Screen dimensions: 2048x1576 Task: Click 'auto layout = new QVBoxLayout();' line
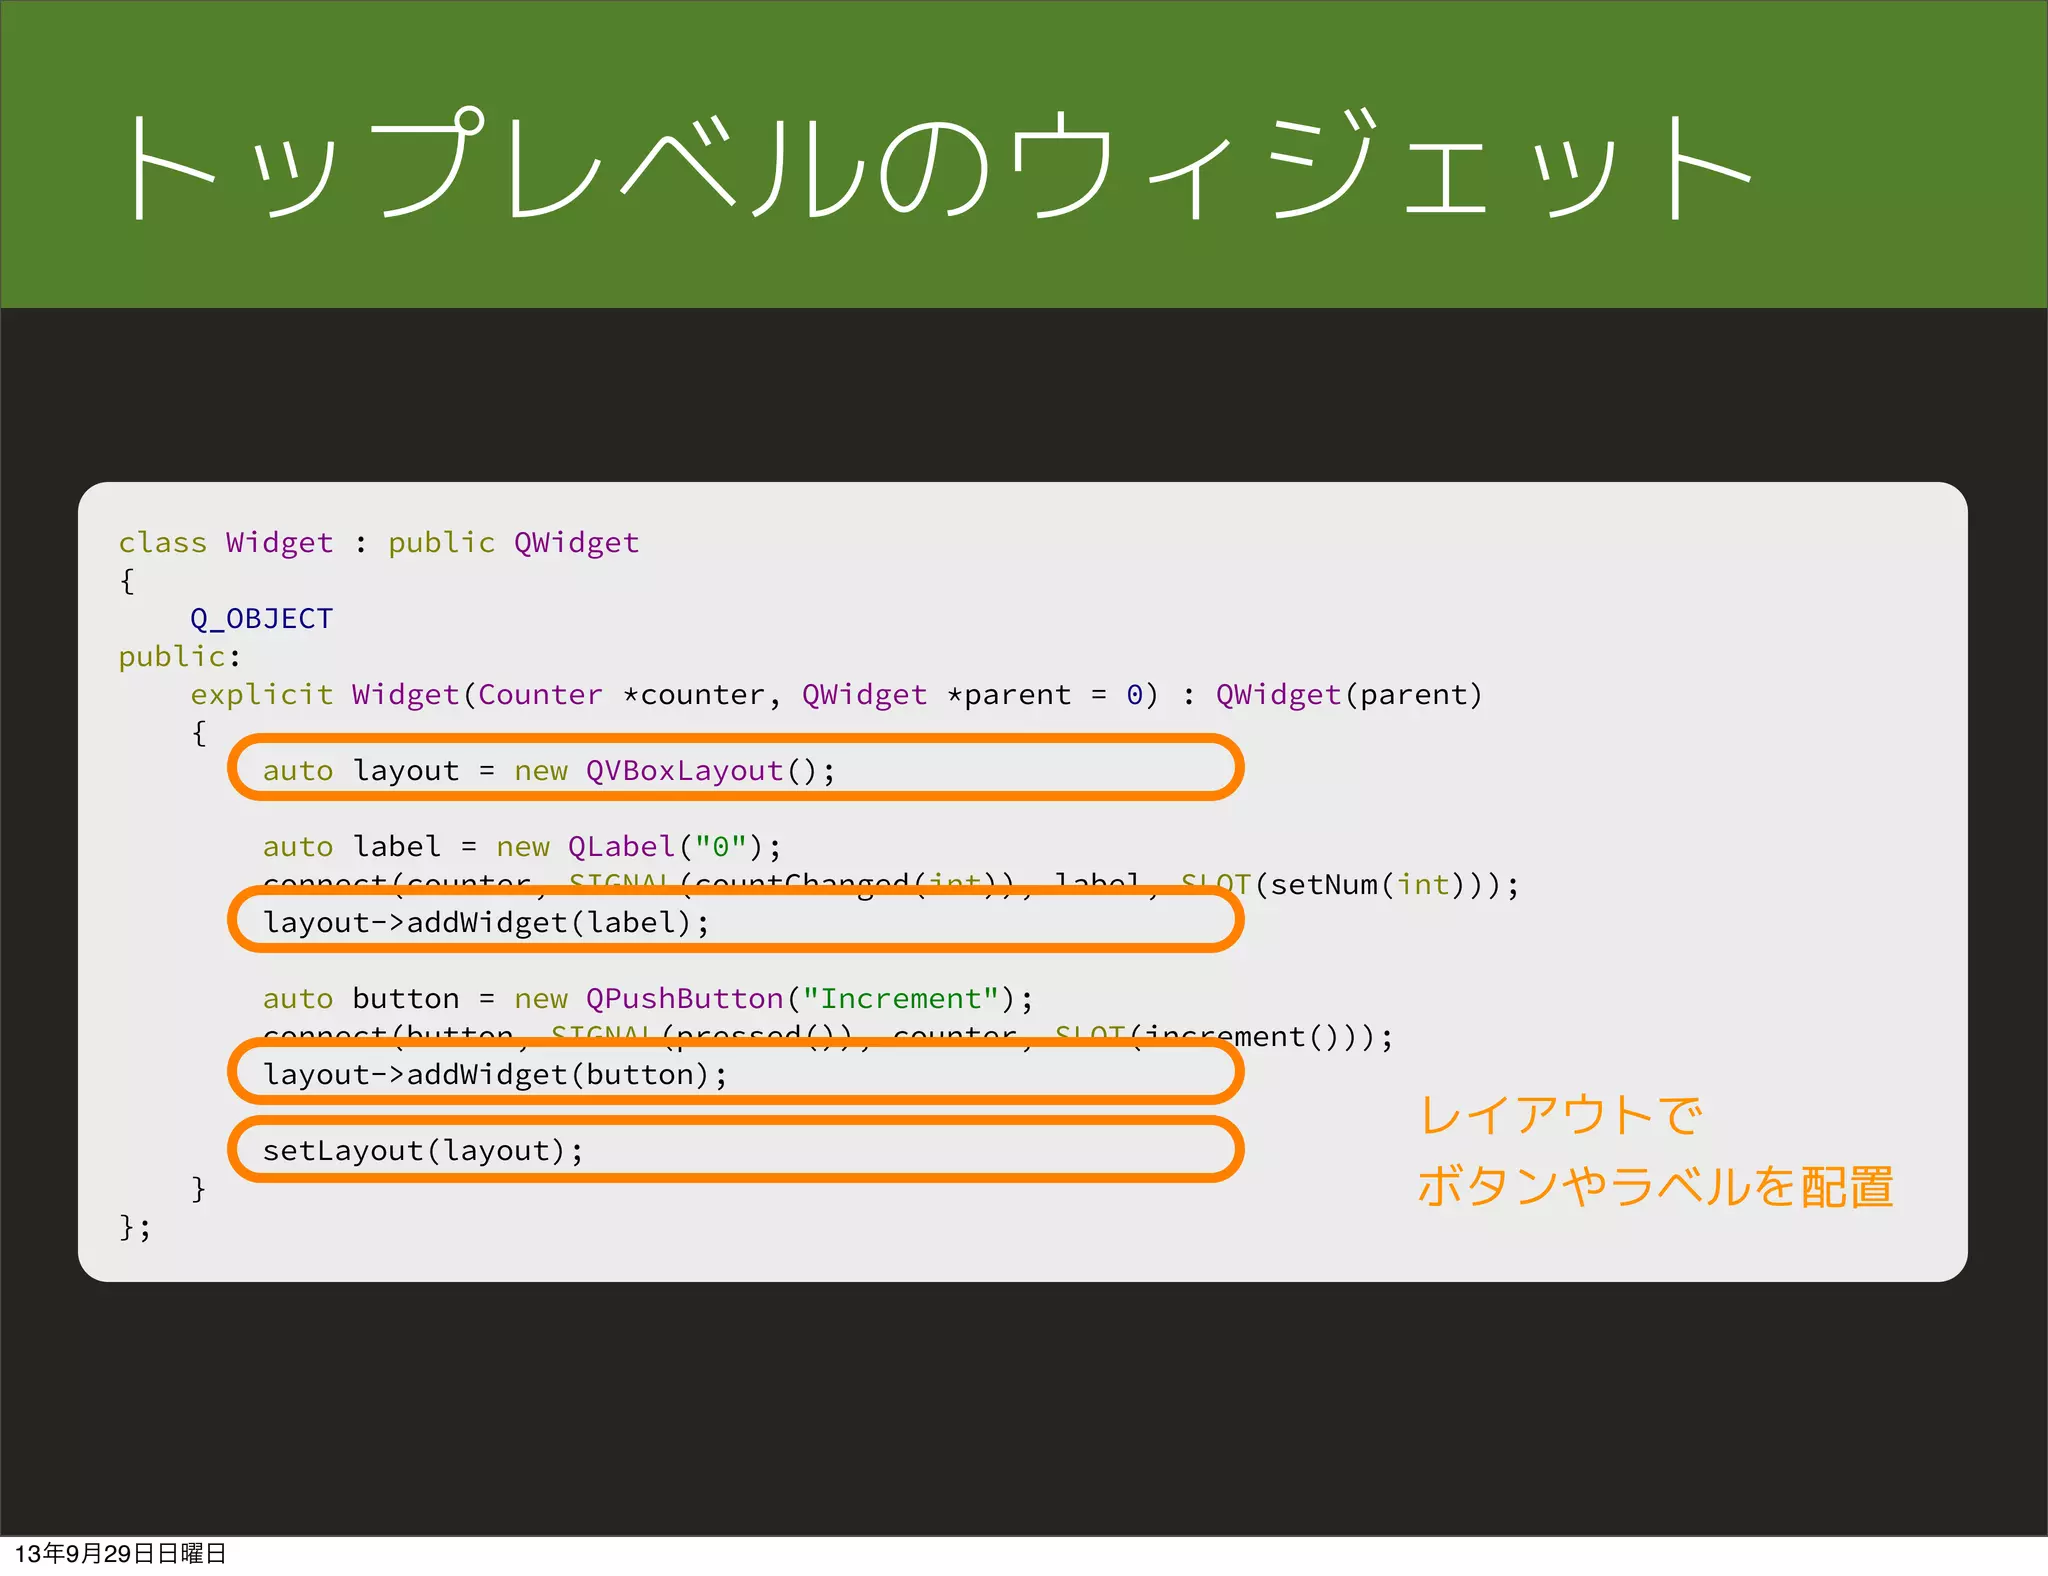[x=549, y=771]
